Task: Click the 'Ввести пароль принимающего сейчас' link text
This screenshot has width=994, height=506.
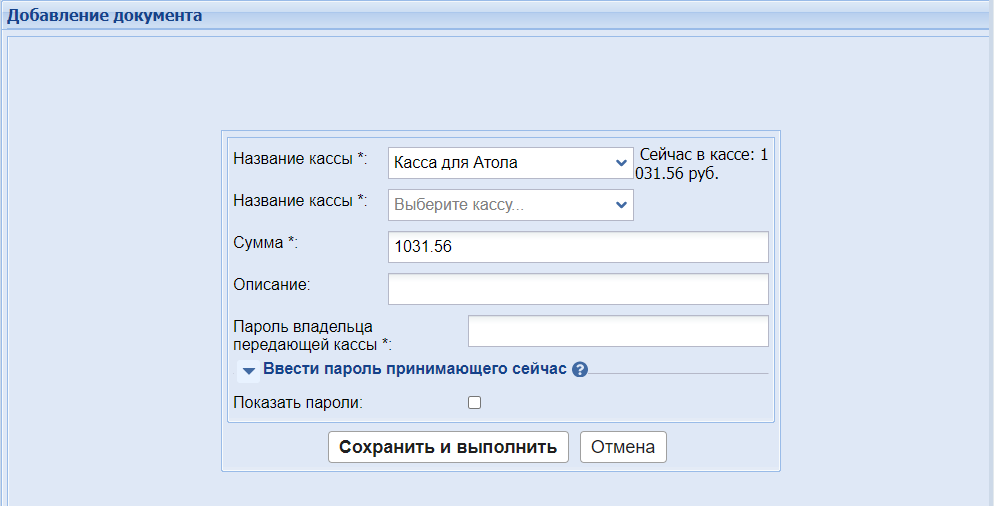Action: [x=414, y=369]
